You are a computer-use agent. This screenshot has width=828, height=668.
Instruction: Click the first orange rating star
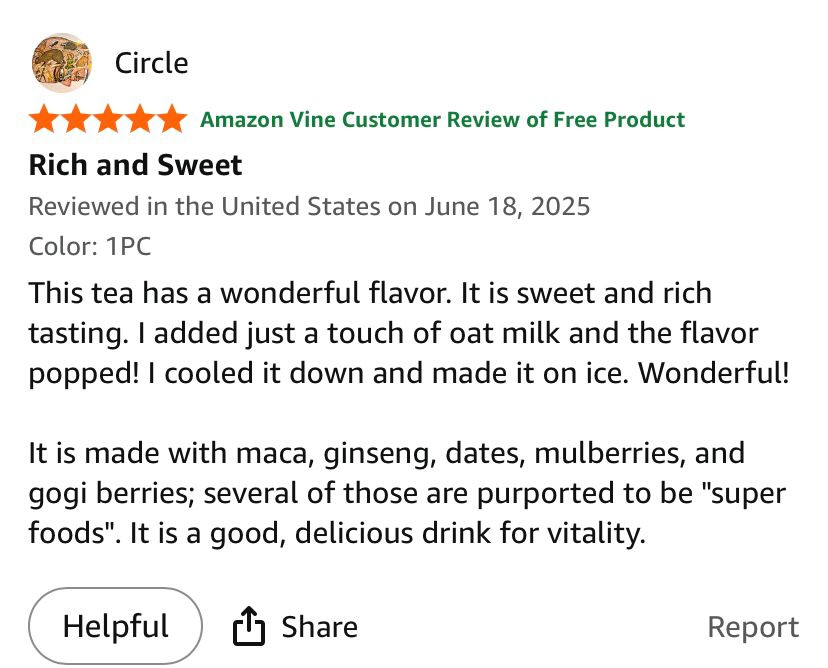click(x=45, y=120)
